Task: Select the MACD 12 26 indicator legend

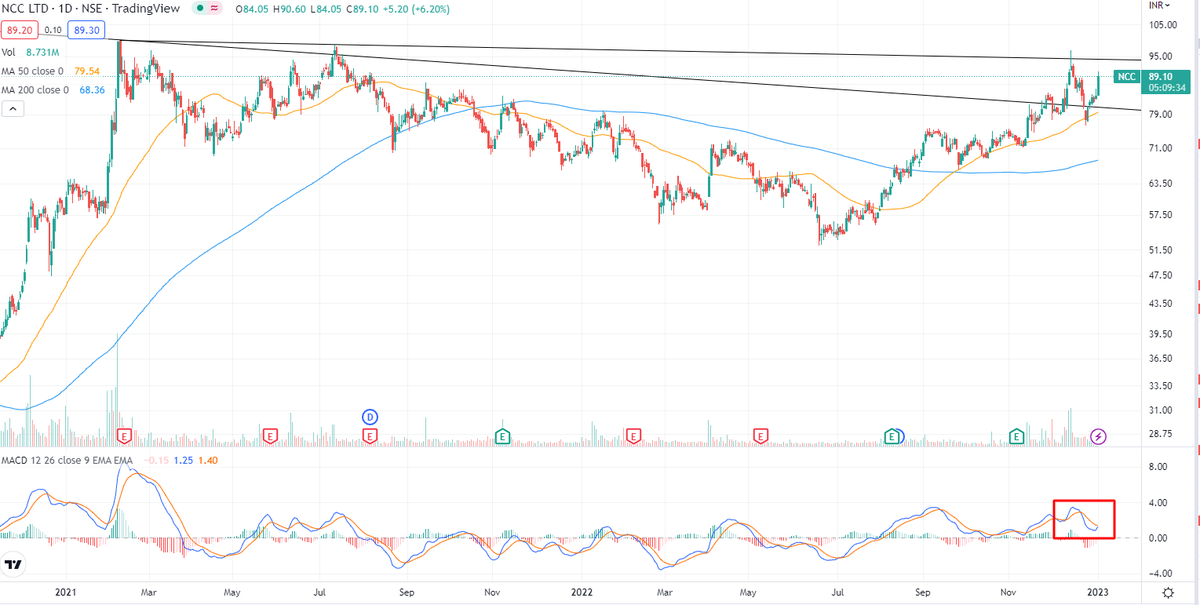Action: [68, 460]
